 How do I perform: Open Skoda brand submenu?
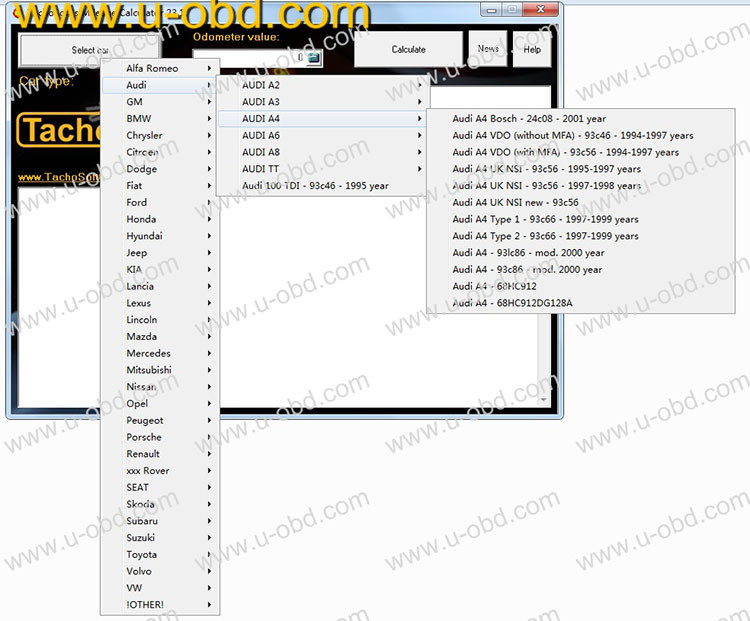[160, 504]
